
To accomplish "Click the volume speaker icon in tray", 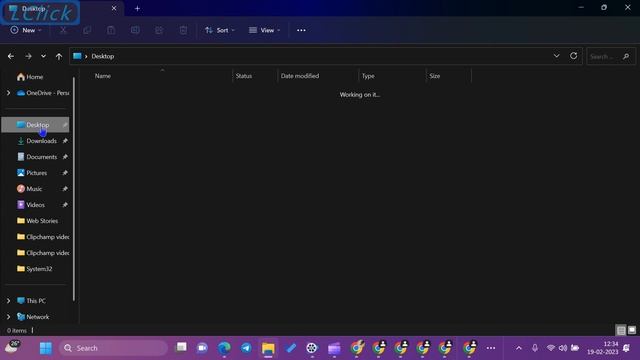I will (563, 348).
